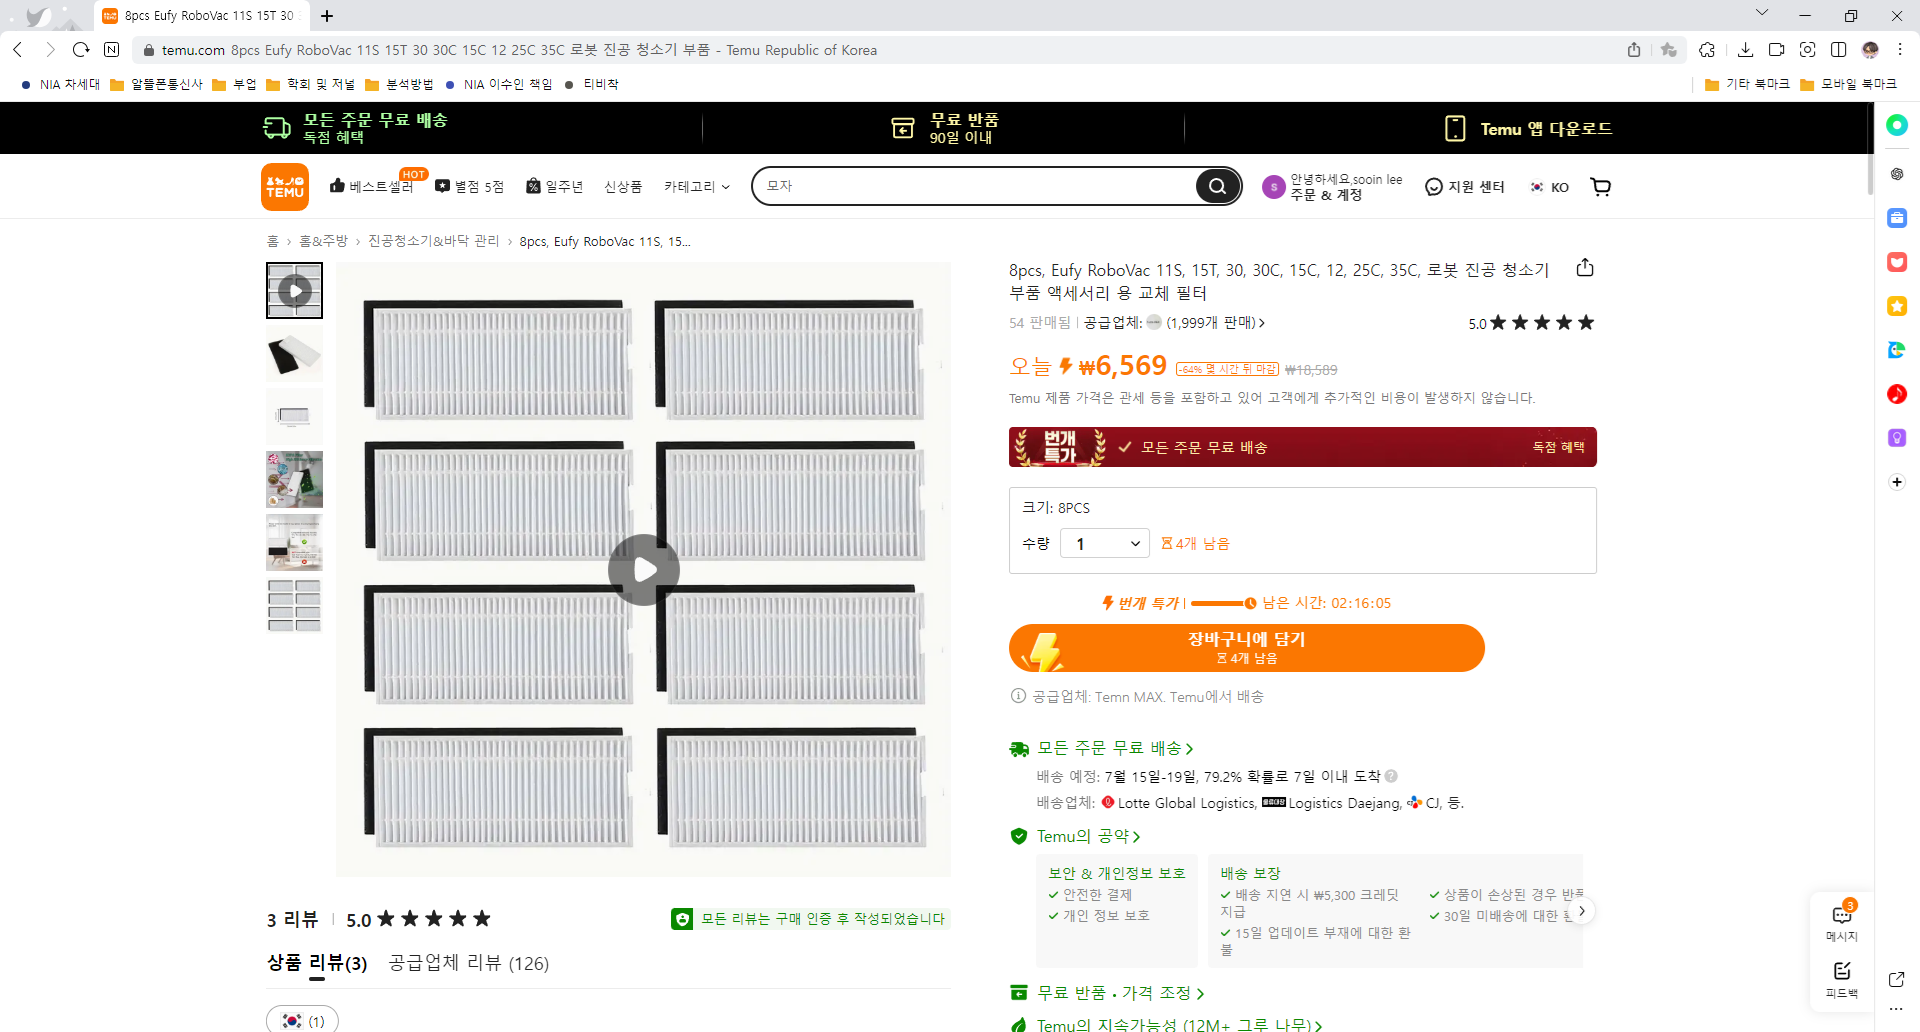This screenshot has width=1920, height=1032.
Task: Open the 지원 센터 link
Action: [1465, 187]
